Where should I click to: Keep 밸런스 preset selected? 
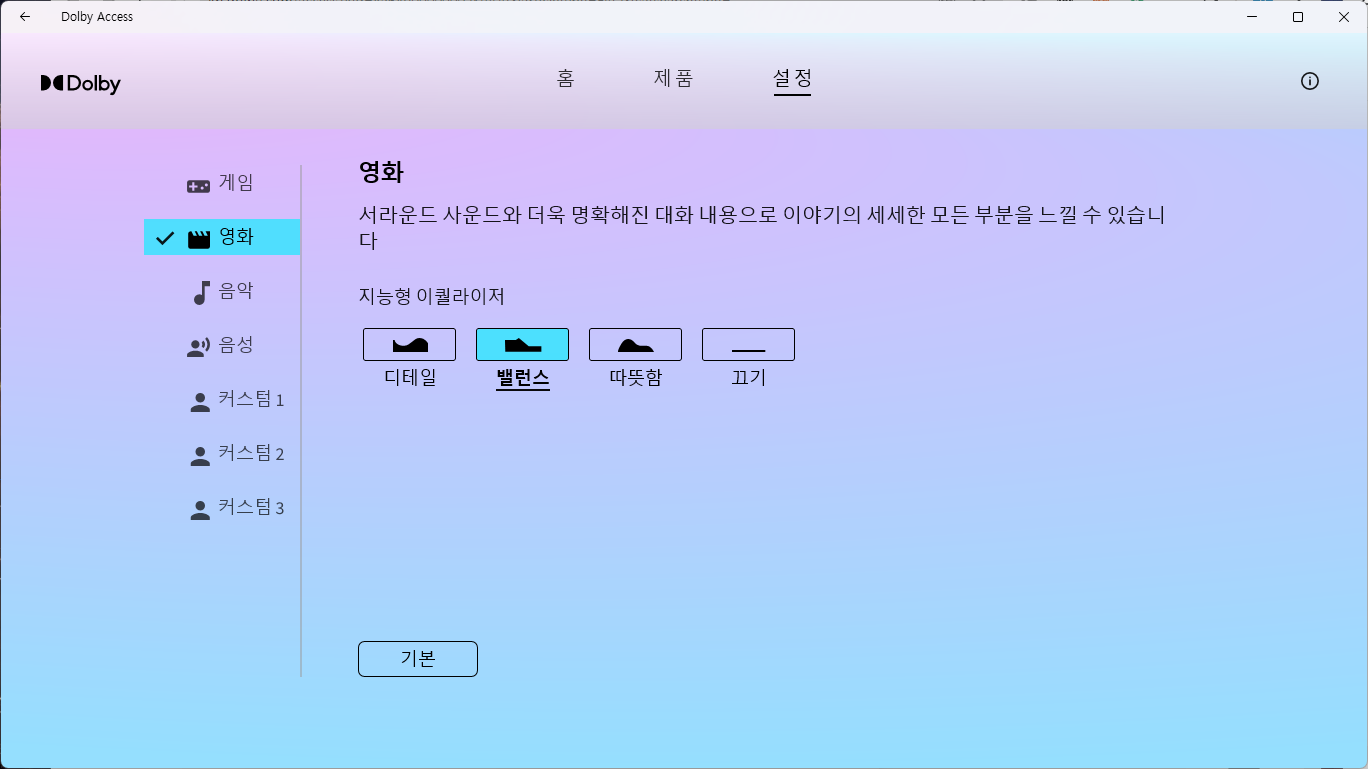click(x=522, y=343)
